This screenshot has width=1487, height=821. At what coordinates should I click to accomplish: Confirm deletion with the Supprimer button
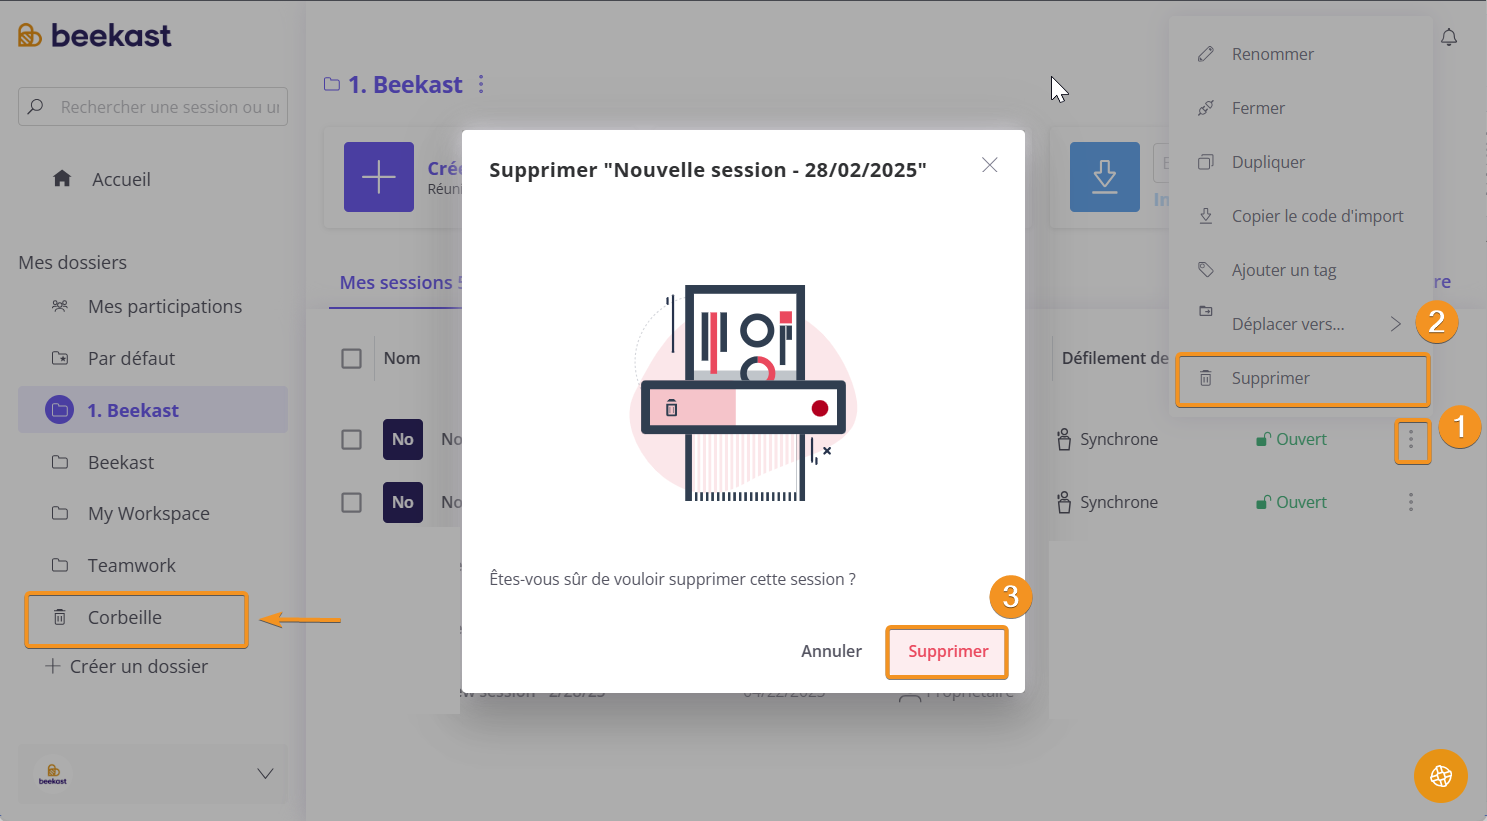[x=947, y=651]
